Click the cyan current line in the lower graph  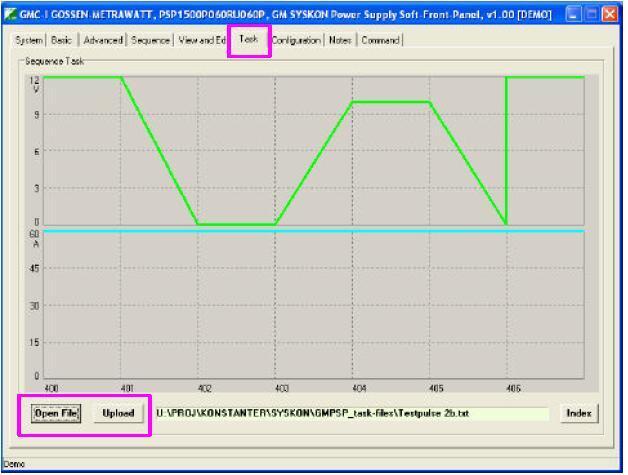(300, 231)
